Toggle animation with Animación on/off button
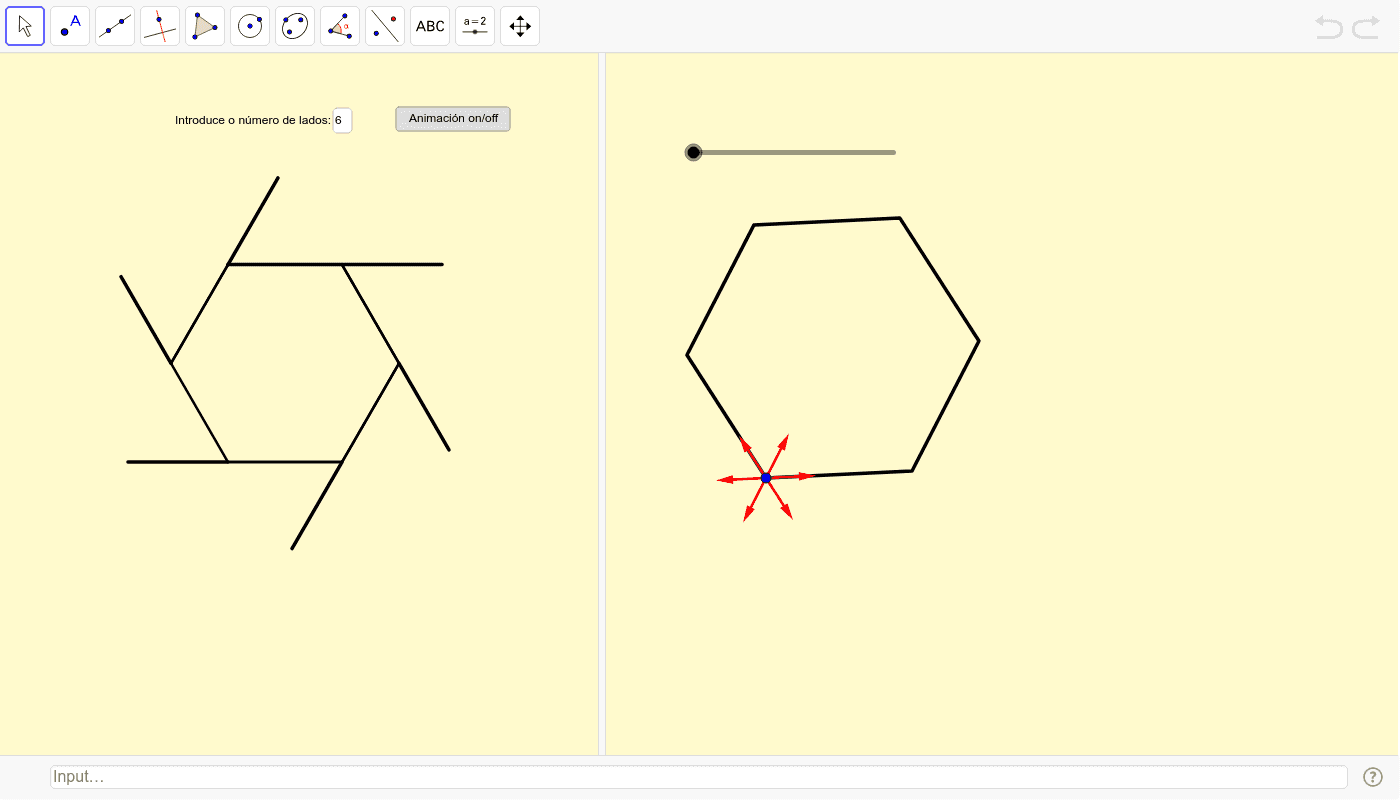Screen dimensions: 1400x800 [453, 119]
